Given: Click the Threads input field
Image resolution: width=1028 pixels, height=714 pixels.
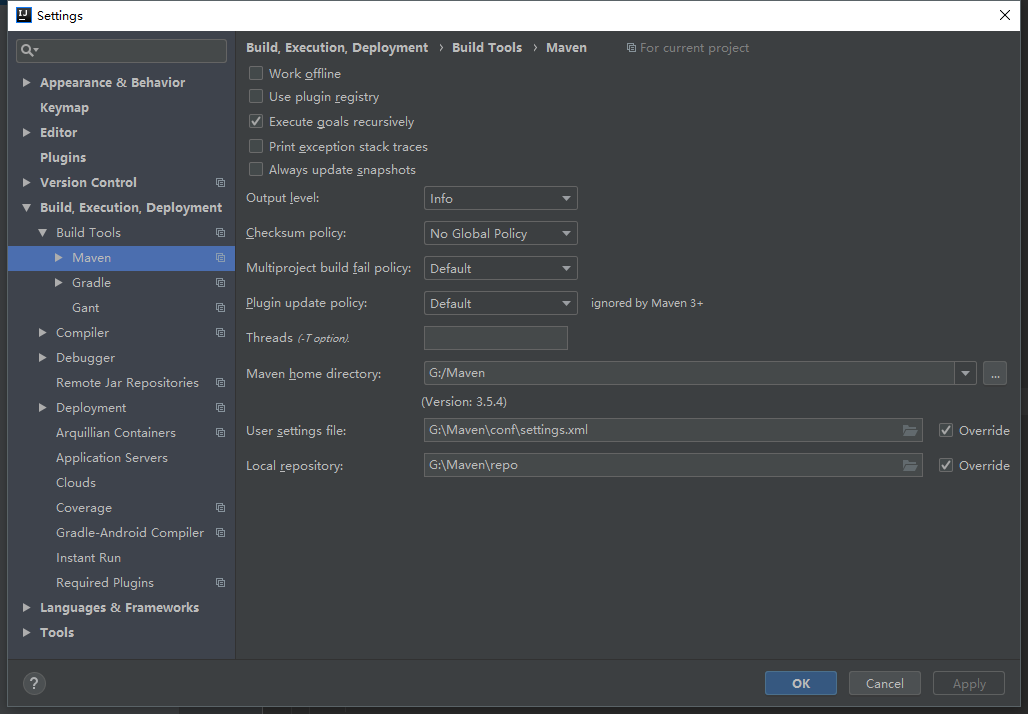Looking at the screenshot, I should click(x=496, y=338).
